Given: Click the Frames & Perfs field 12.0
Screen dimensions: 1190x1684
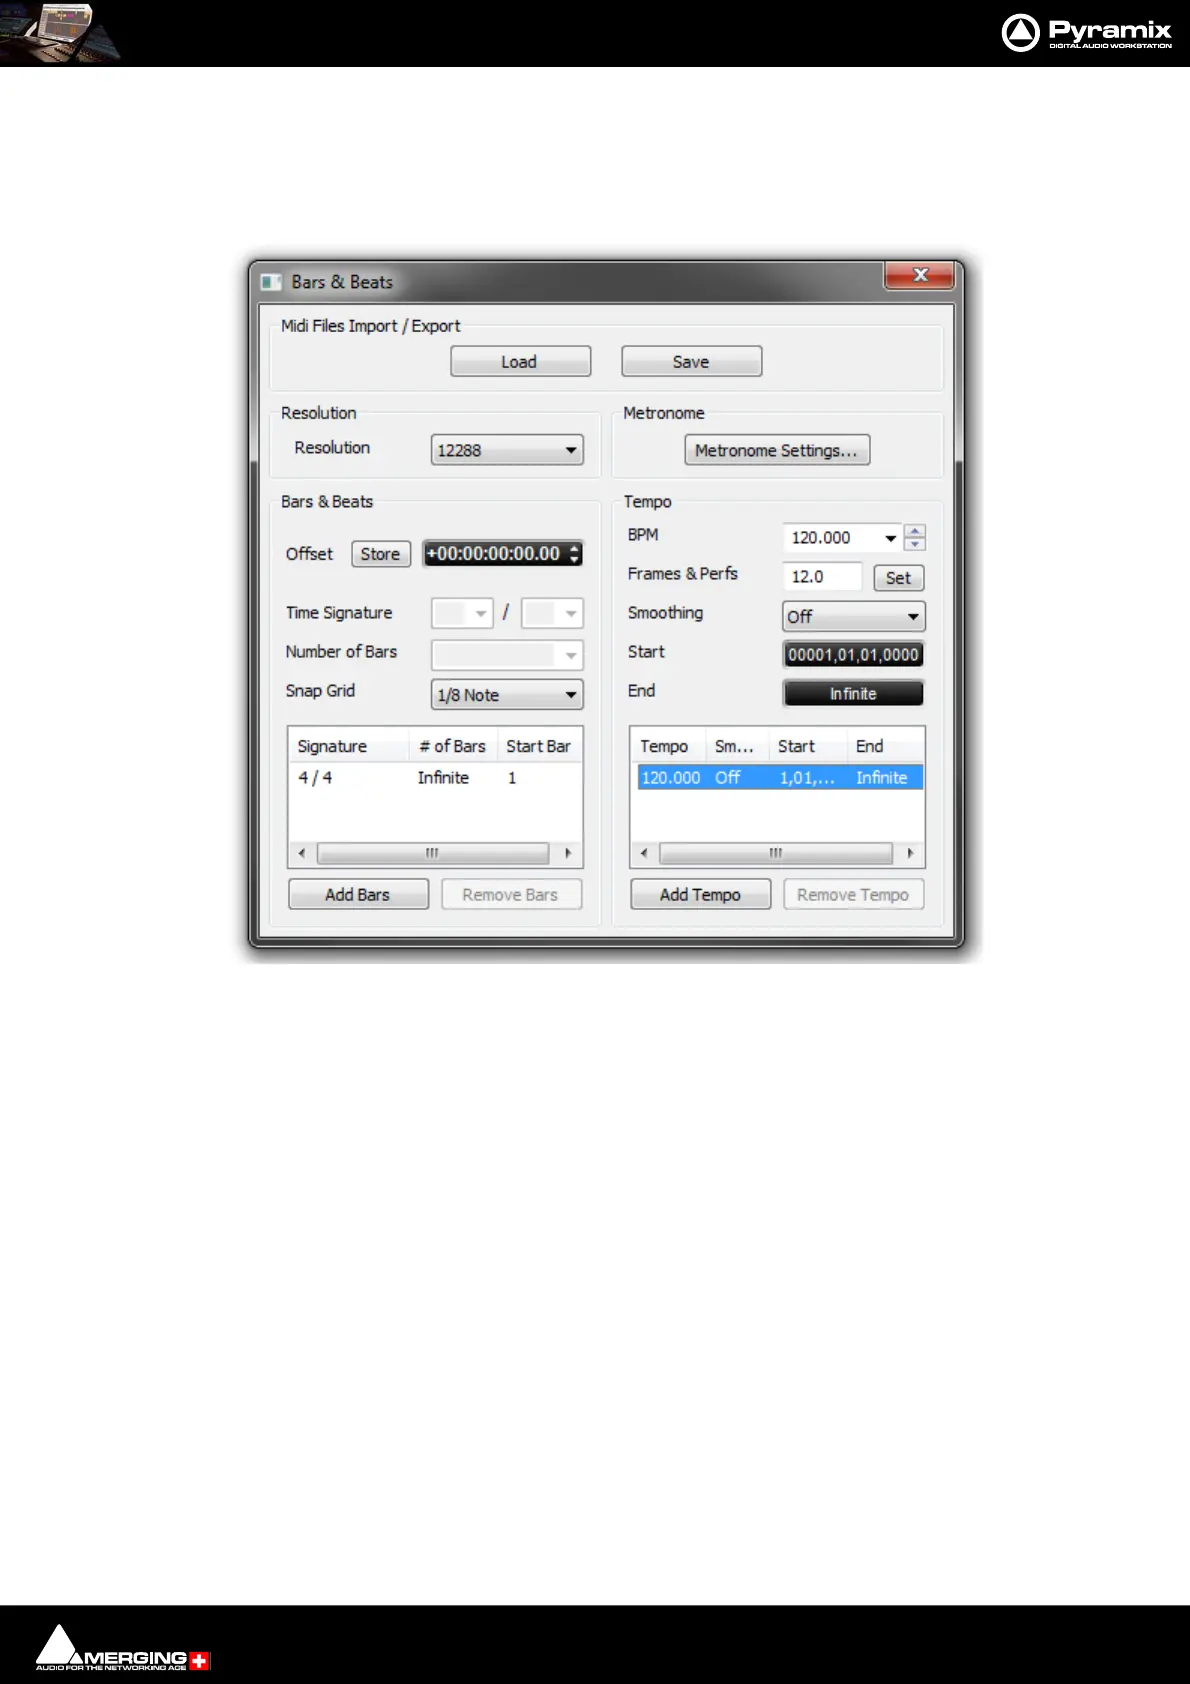Looking at the screenshot, I should (822, 577).
